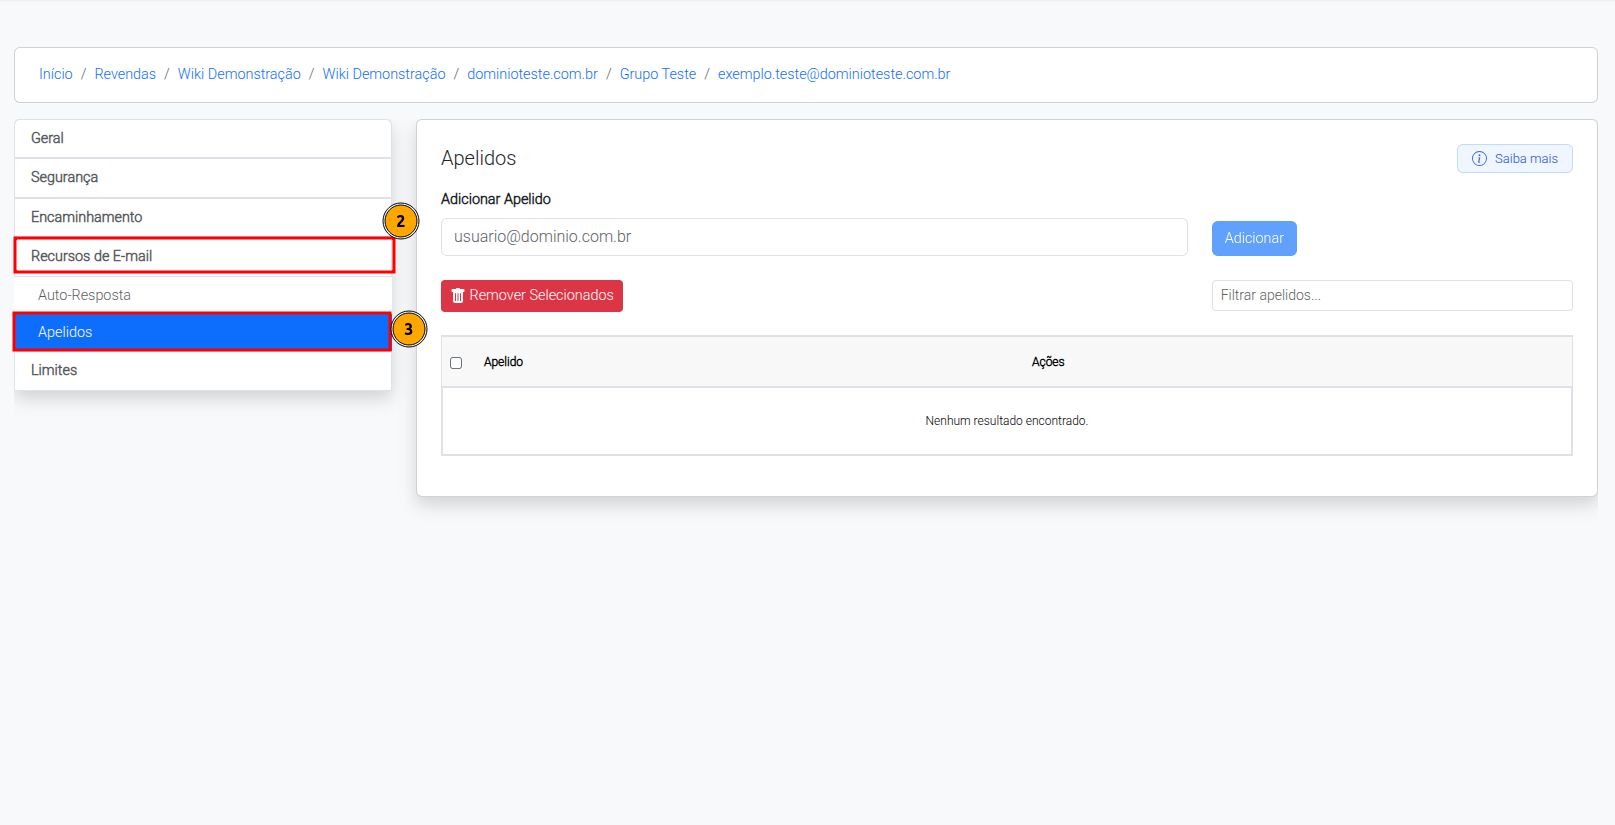The width and height of the screenshot is (1615, 825).
Task: Click the Apelidos panel heading
Action: (x=479, y=158)
